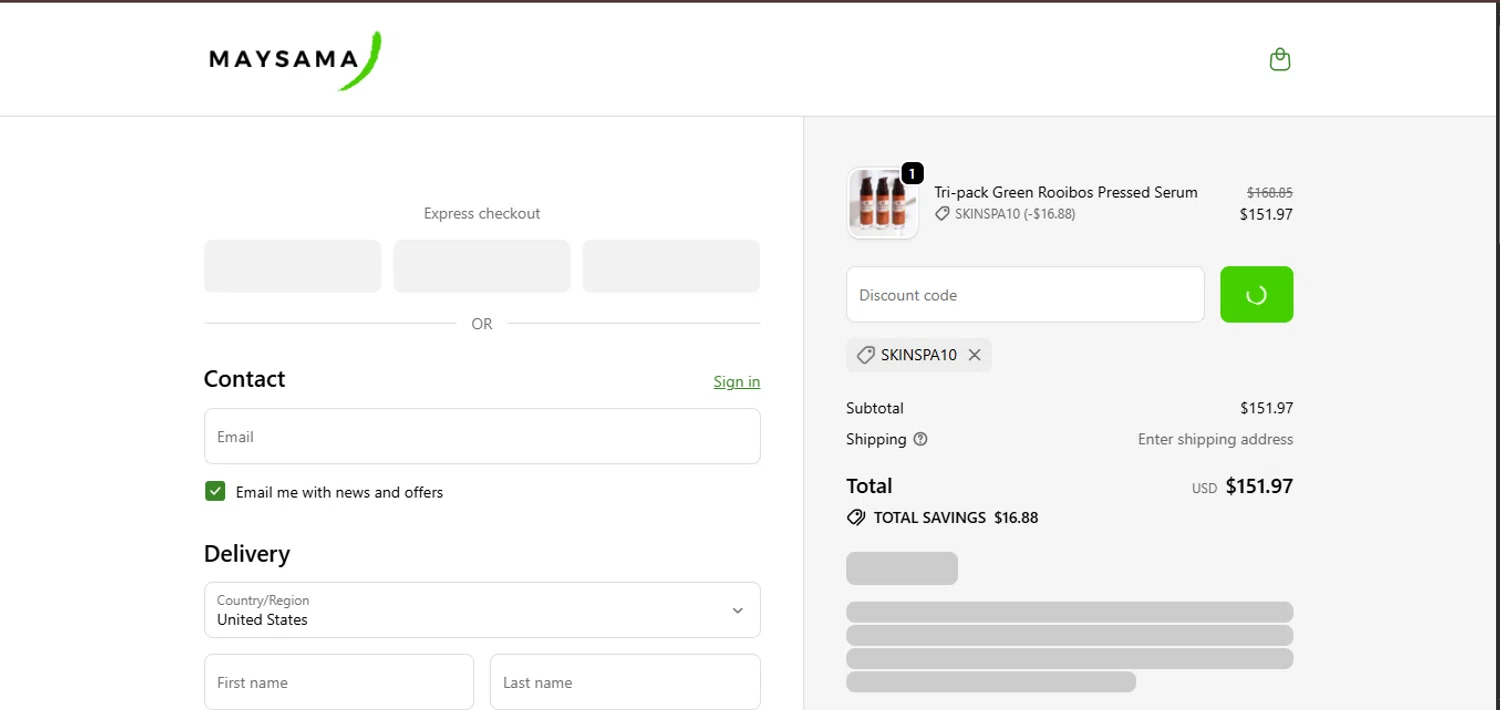The image size is (1500, 710).
Task: Click the tag icon in the SKINSPA10 chip
Action: point(866,355)
